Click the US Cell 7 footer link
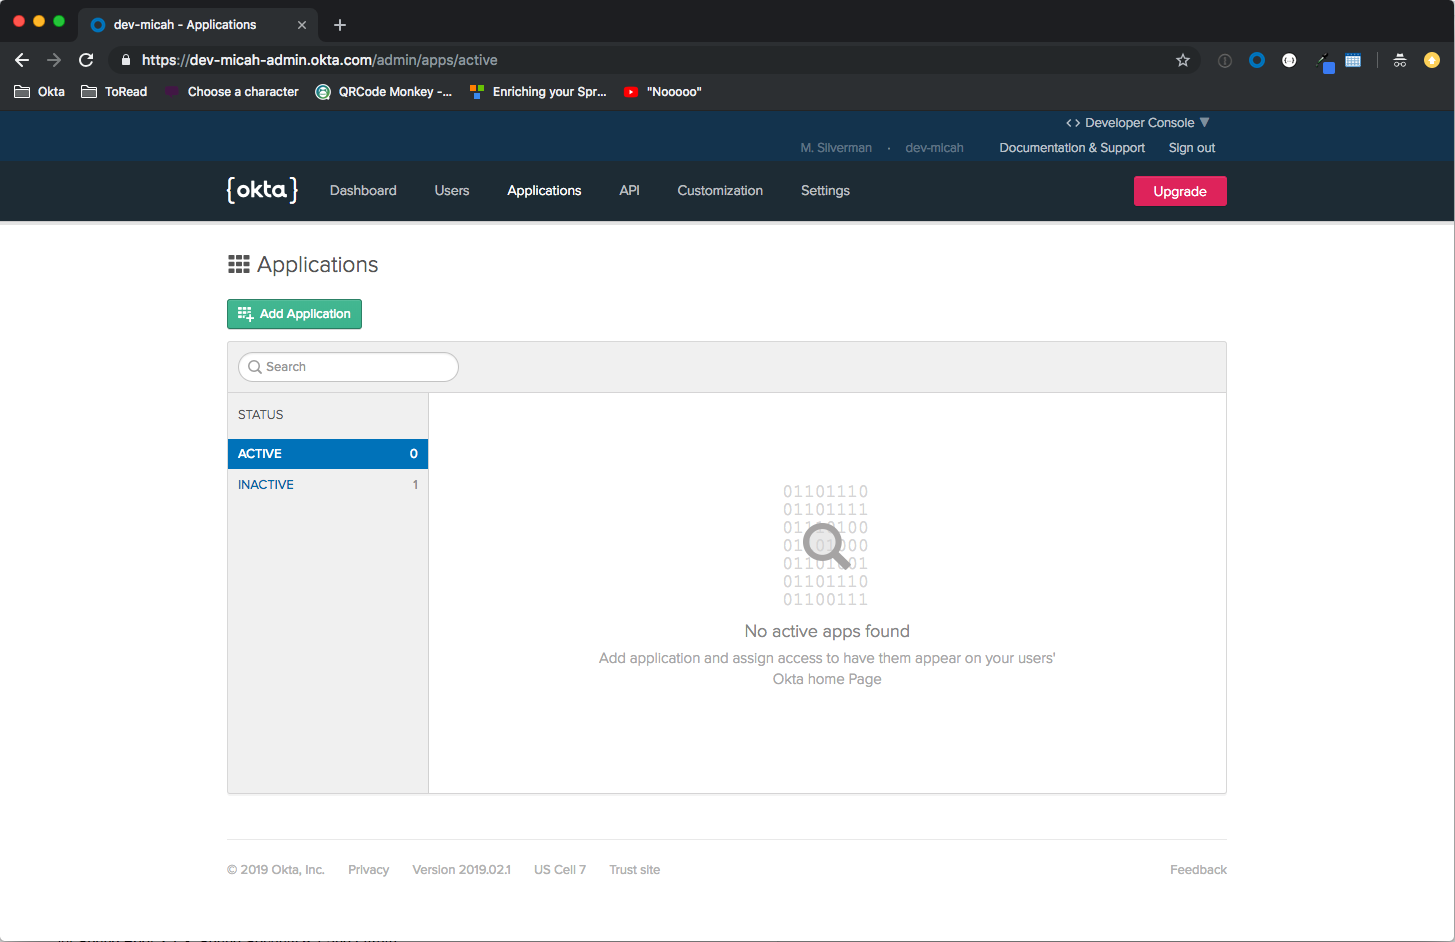This screenshot has height=942, width=1455. coord(560,870)
